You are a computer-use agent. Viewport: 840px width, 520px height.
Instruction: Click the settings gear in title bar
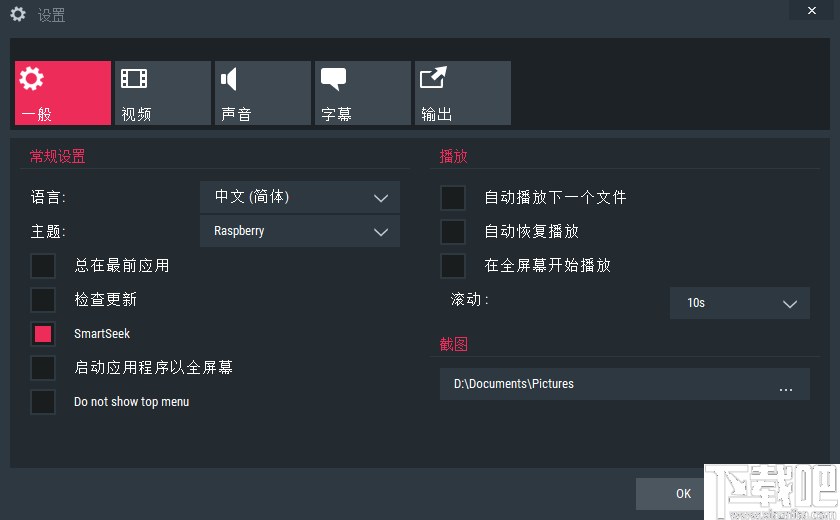click(x=18, y=15)
